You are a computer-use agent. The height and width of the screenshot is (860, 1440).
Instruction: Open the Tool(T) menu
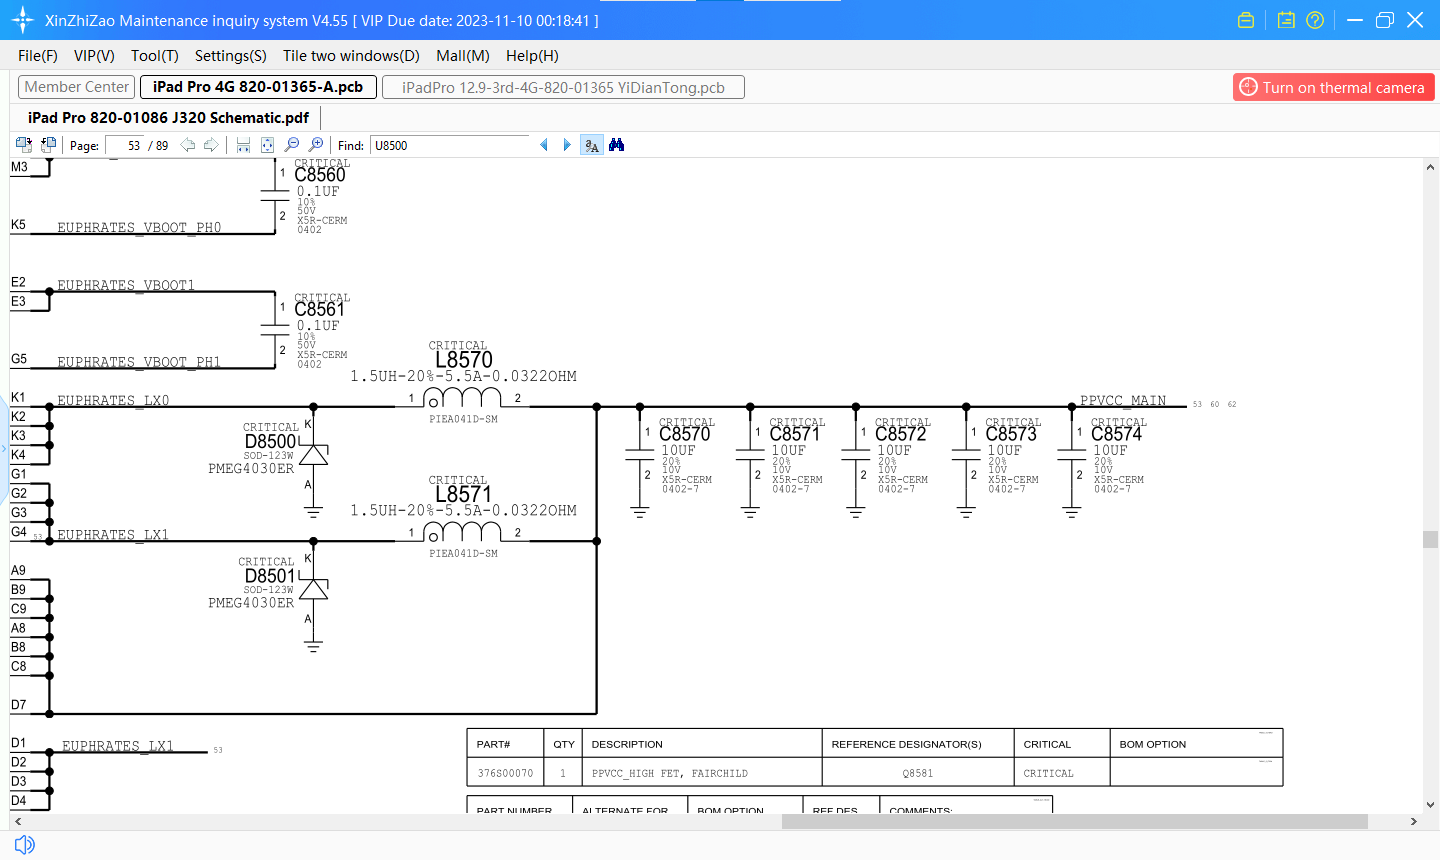tap(154, 56)
